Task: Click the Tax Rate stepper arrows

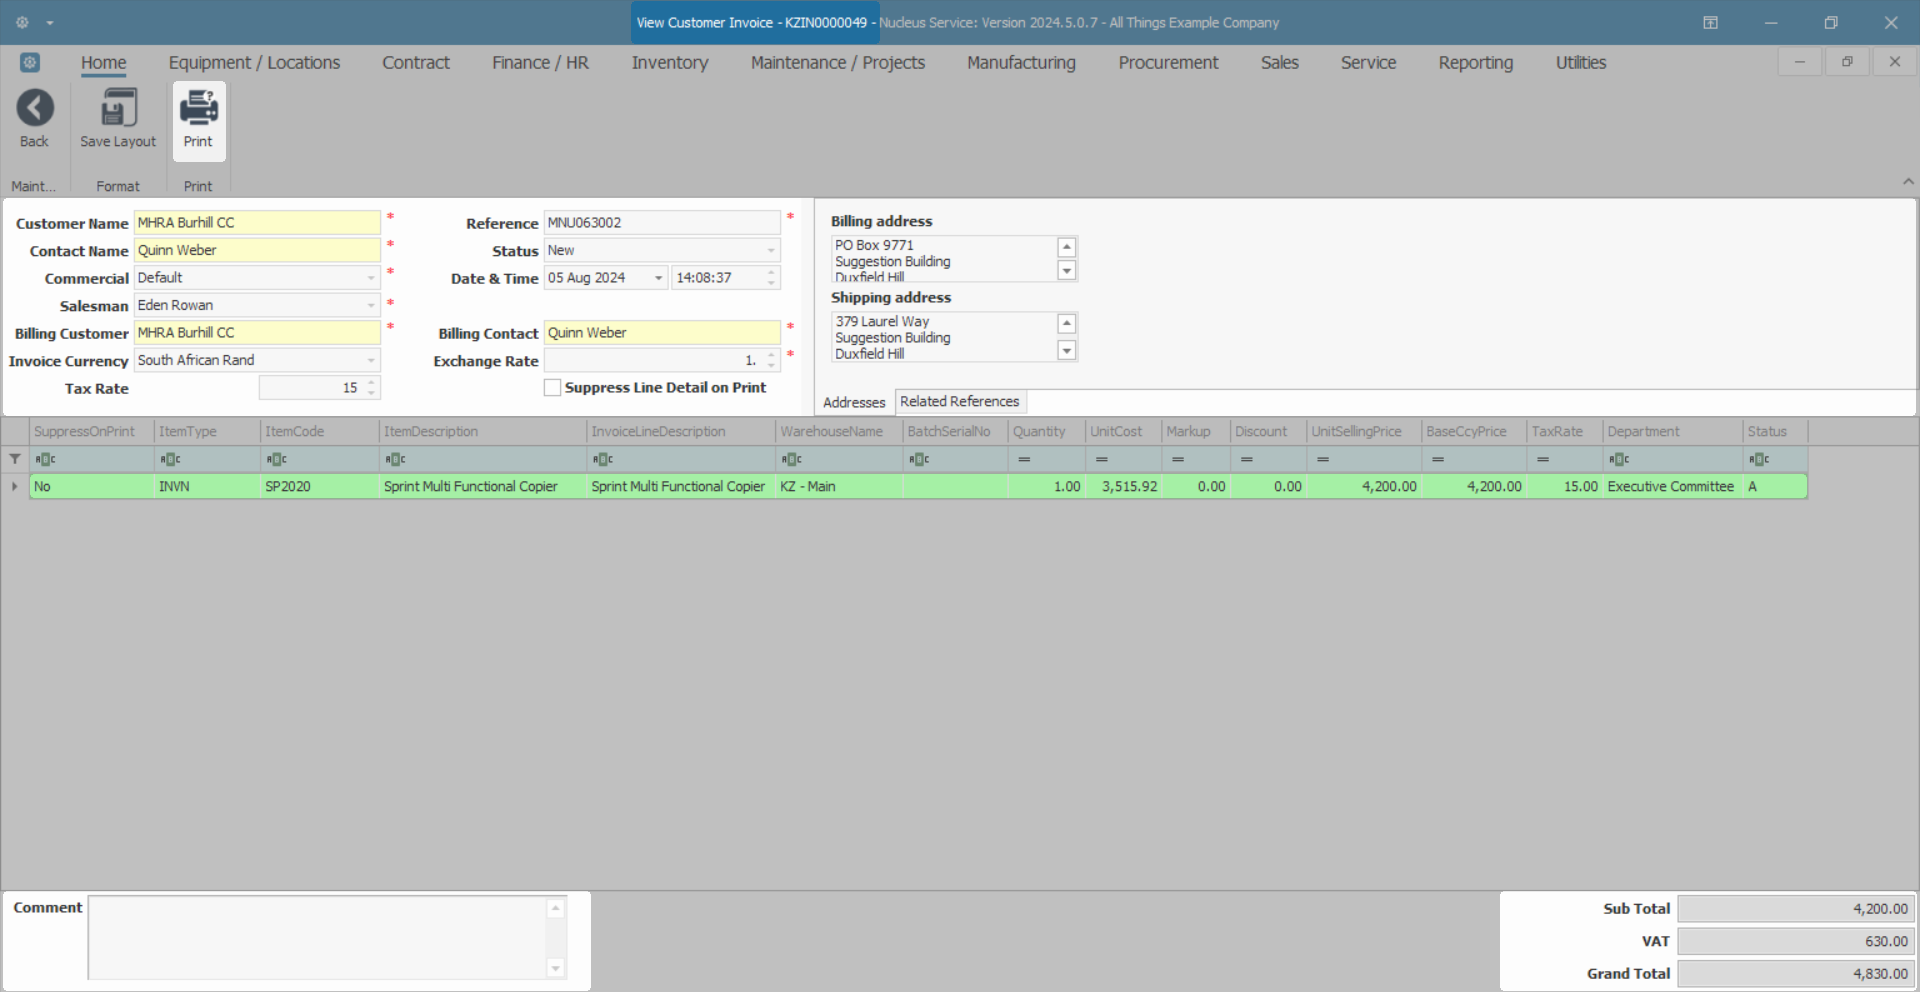Action: click(x=372, y=387)
